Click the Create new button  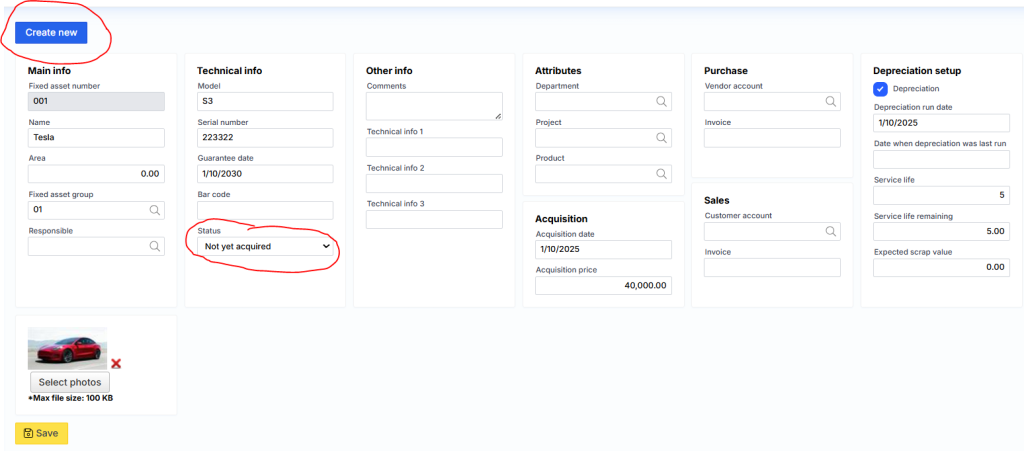(x=51, y=33)
